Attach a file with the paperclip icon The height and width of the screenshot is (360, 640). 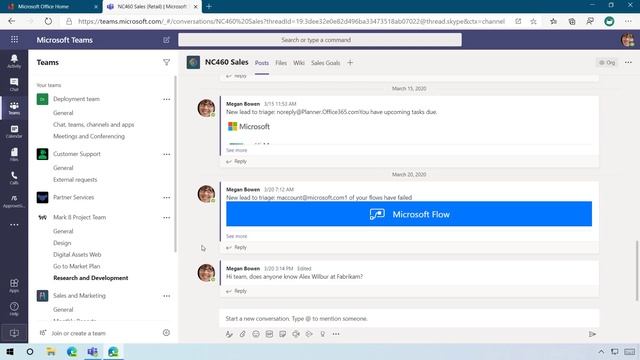242,334
